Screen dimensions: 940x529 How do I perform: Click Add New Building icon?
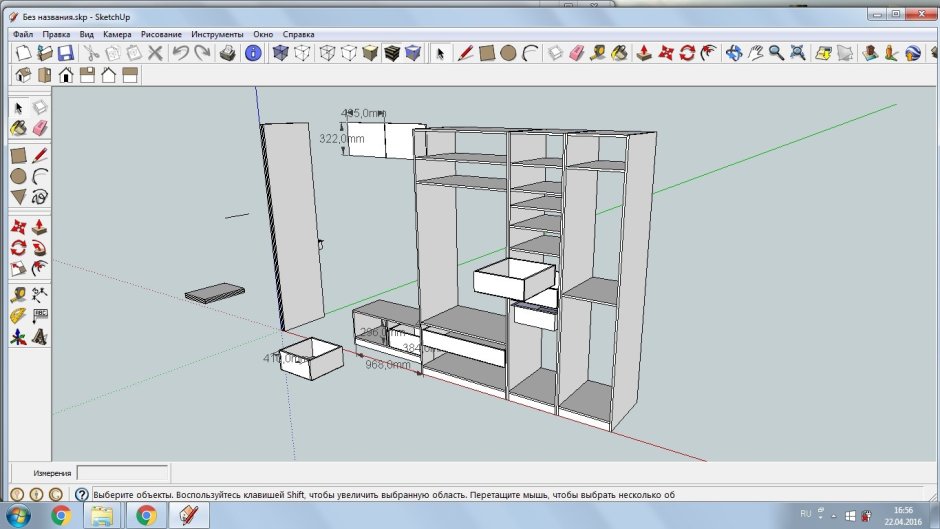(869, 53)
